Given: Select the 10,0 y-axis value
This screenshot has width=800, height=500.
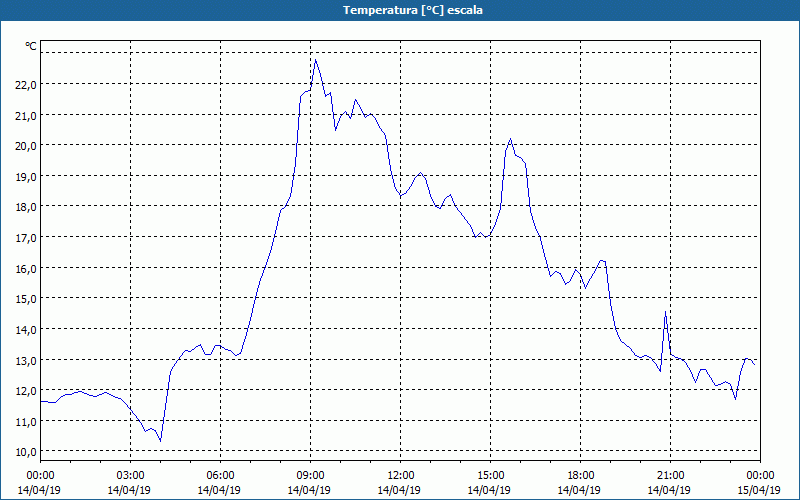Looking at the screenshot, I should tap(26, 452).
